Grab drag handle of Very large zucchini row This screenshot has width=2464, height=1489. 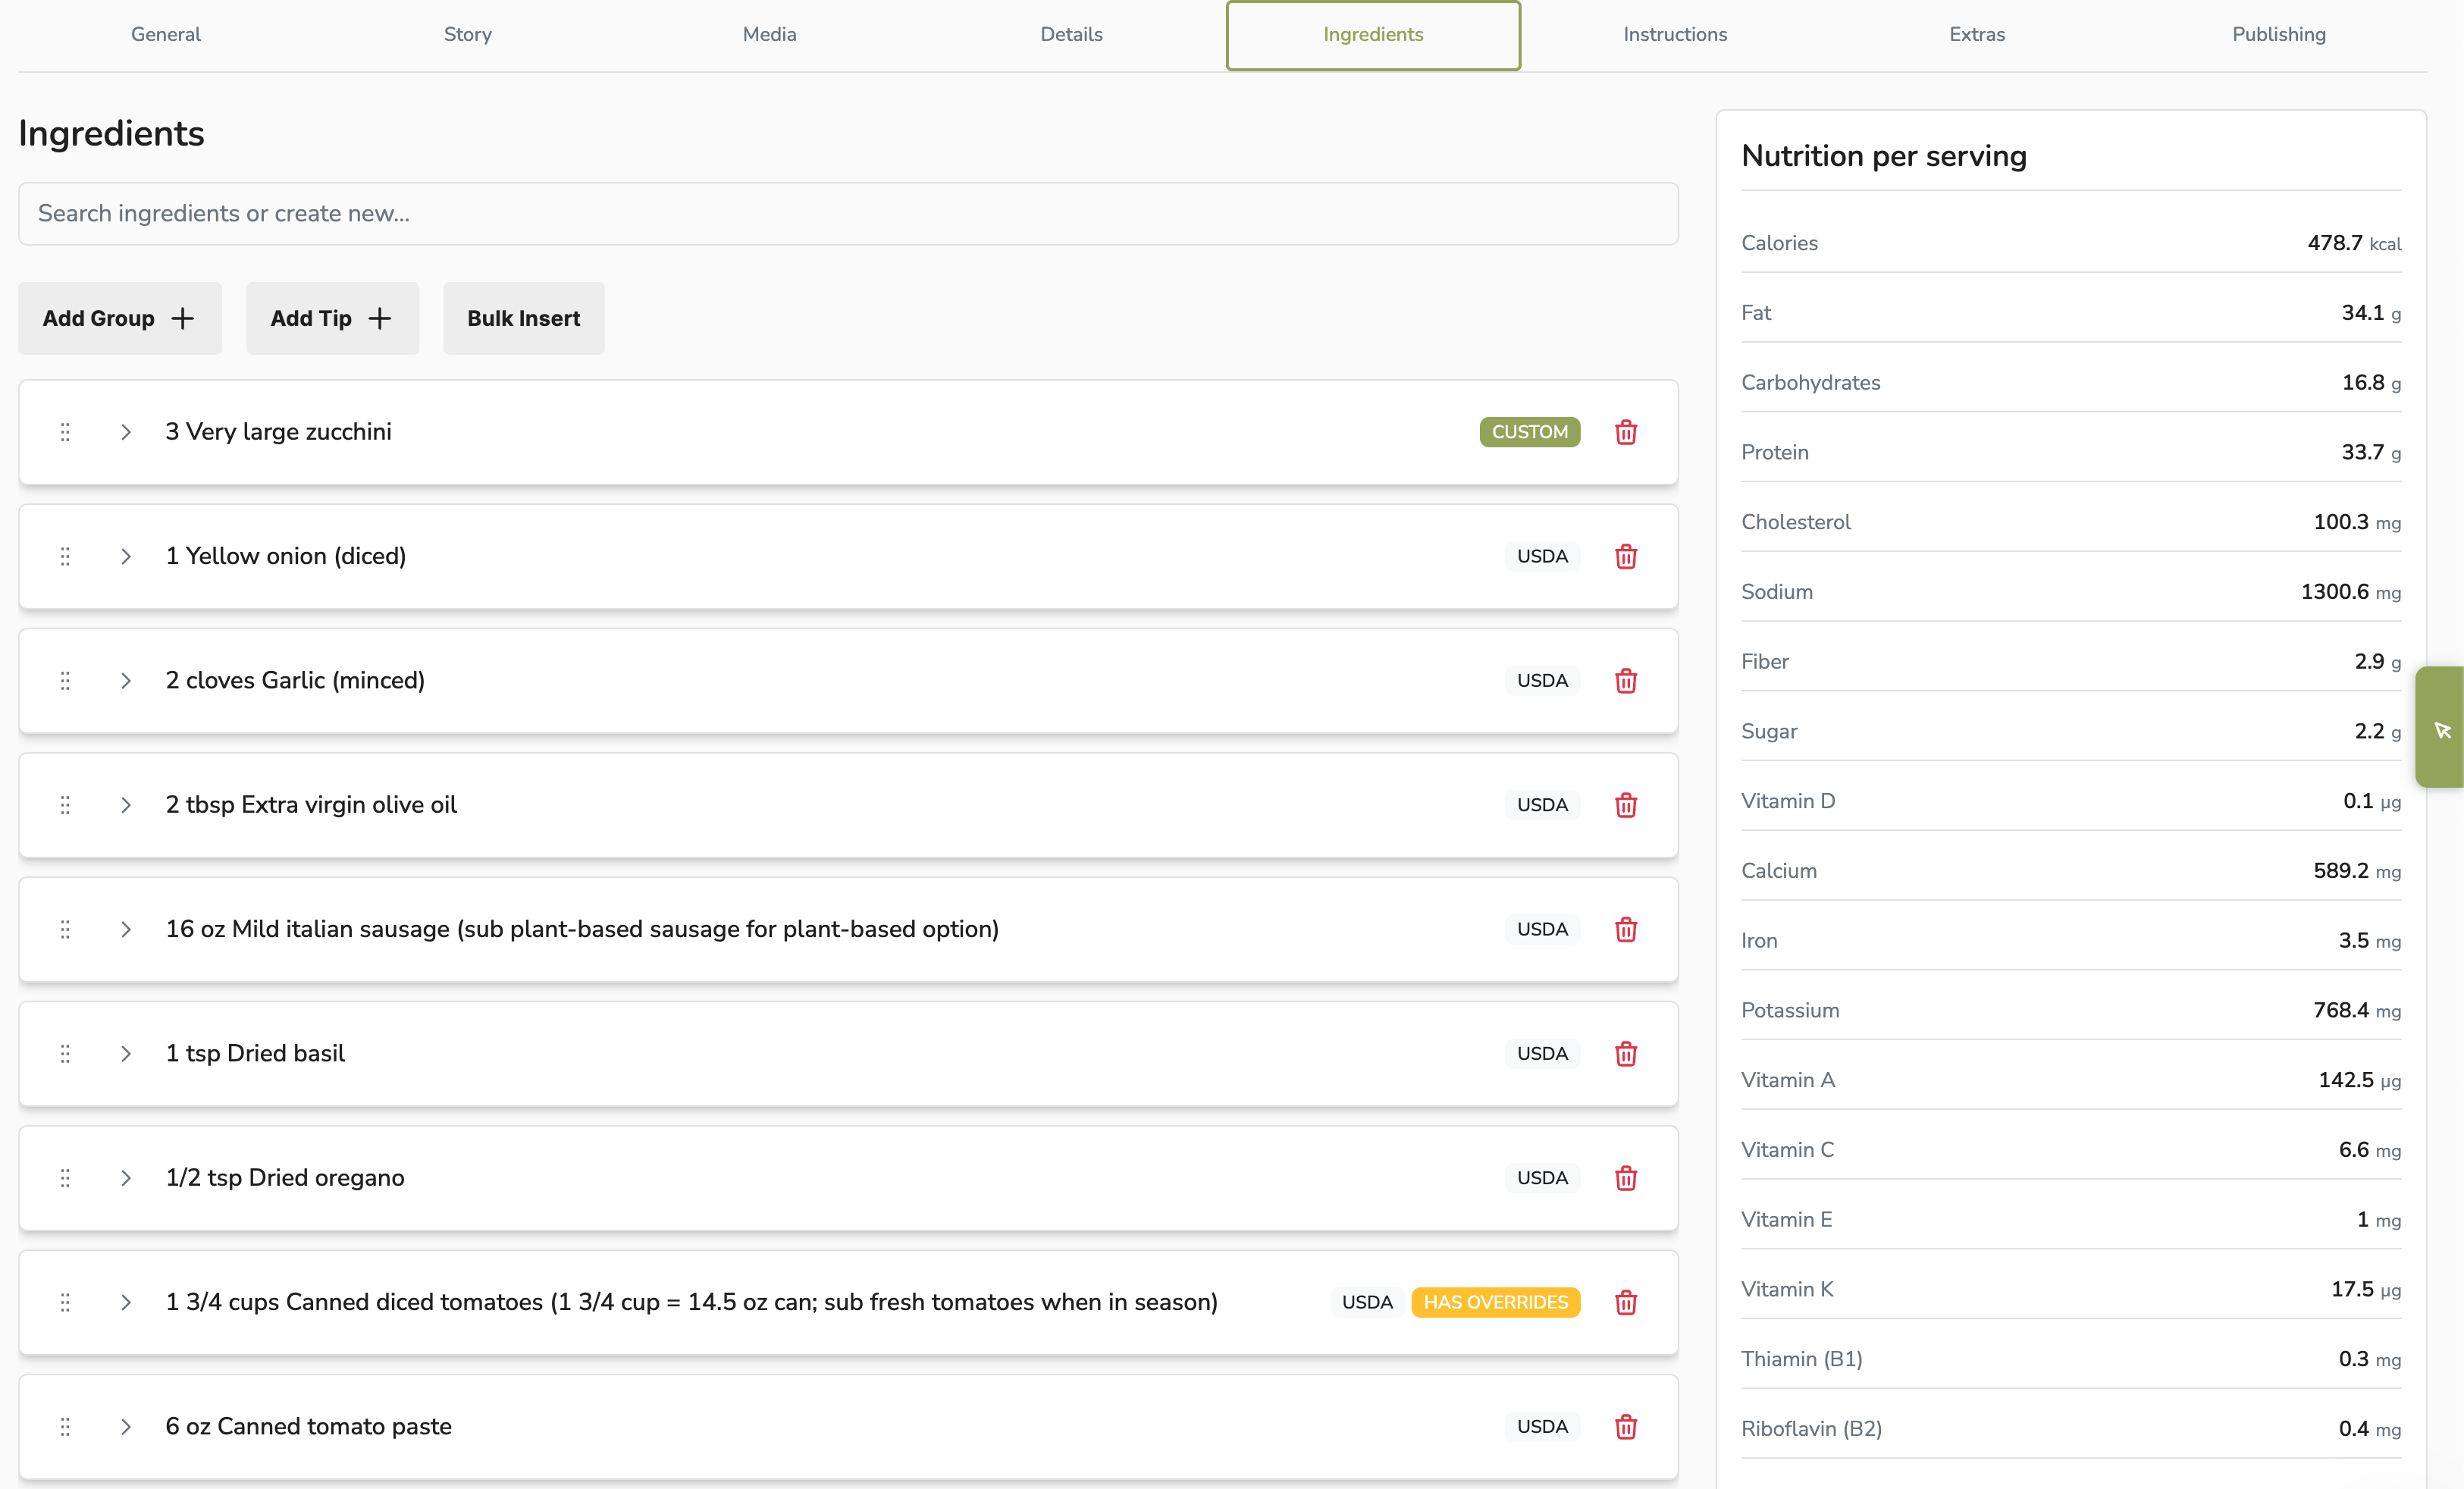pyautogui.click(x=65, y=432)
